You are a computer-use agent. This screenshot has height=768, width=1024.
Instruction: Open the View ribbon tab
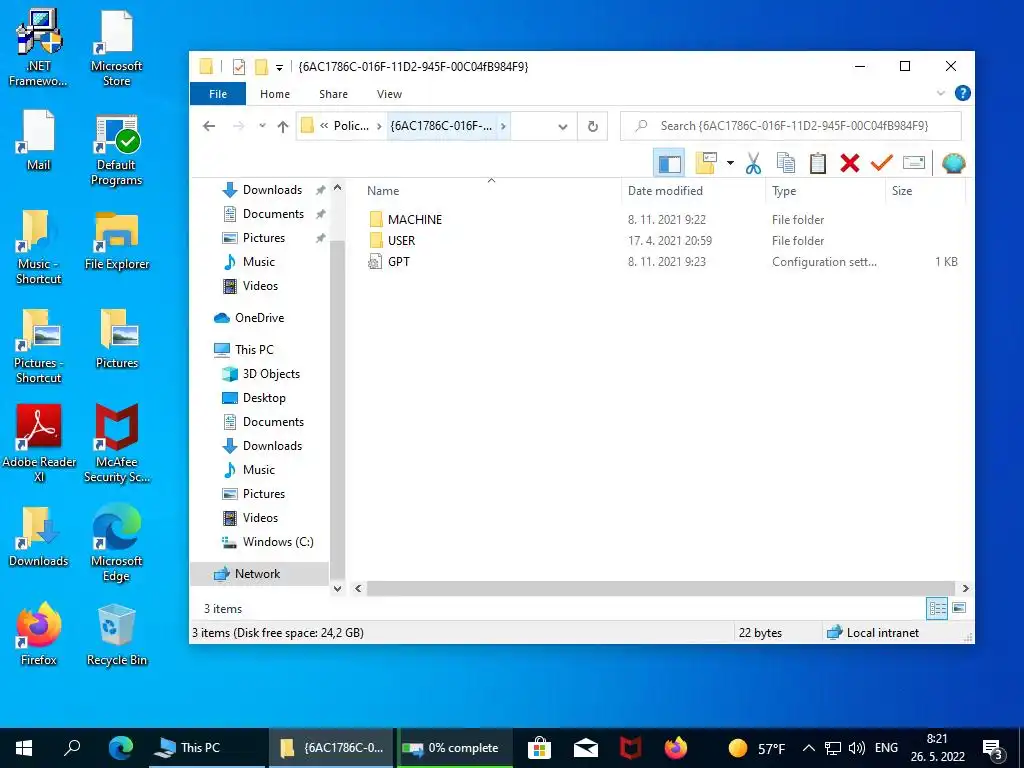point(389,94)
